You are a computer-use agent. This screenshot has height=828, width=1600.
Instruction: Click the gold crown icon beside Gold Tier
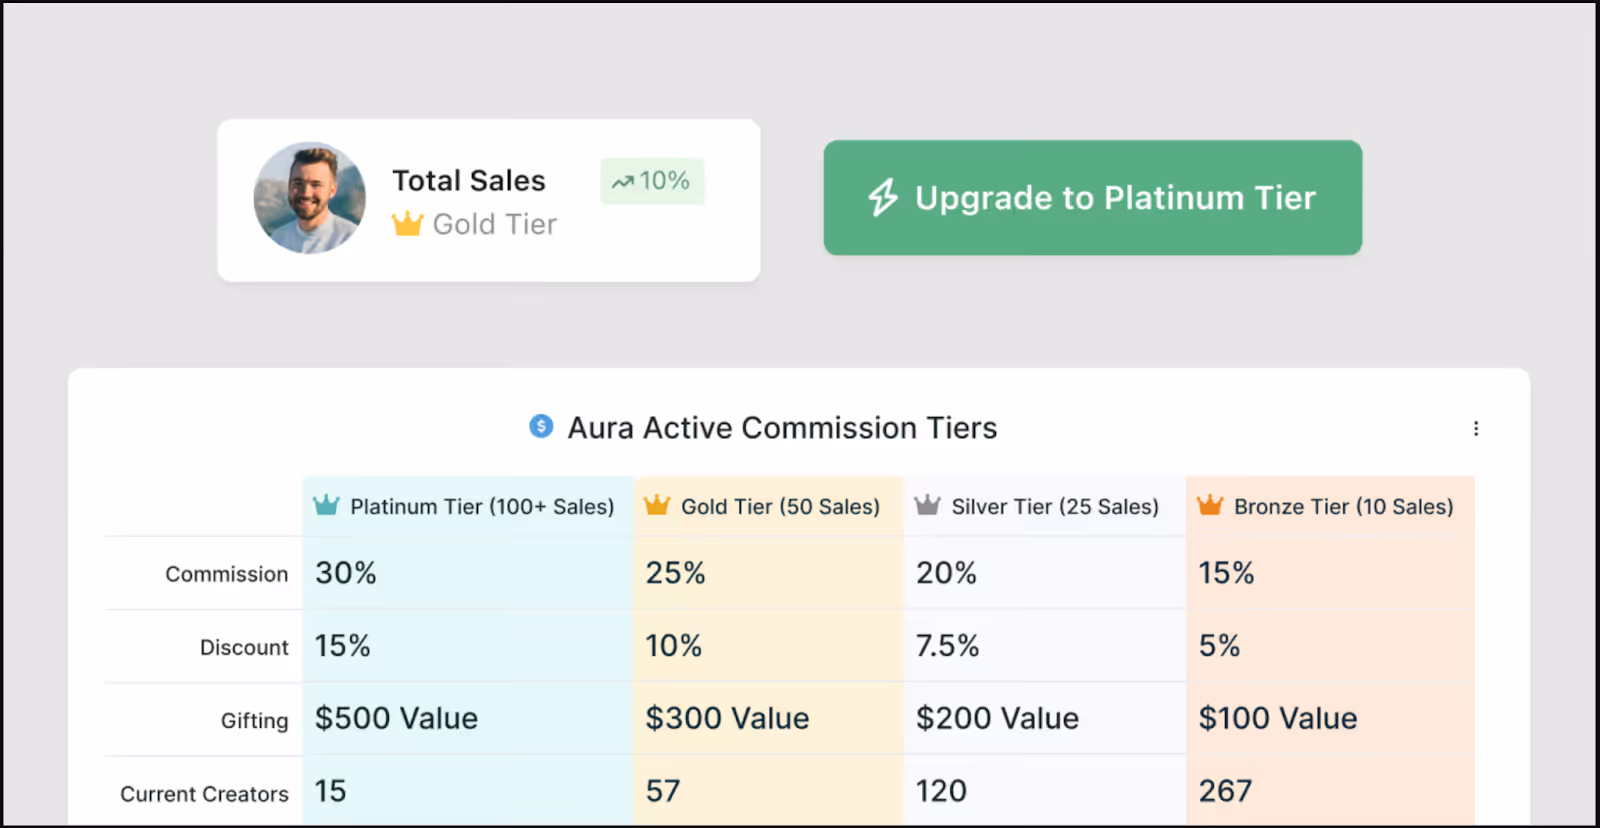(x=407, y=223)
